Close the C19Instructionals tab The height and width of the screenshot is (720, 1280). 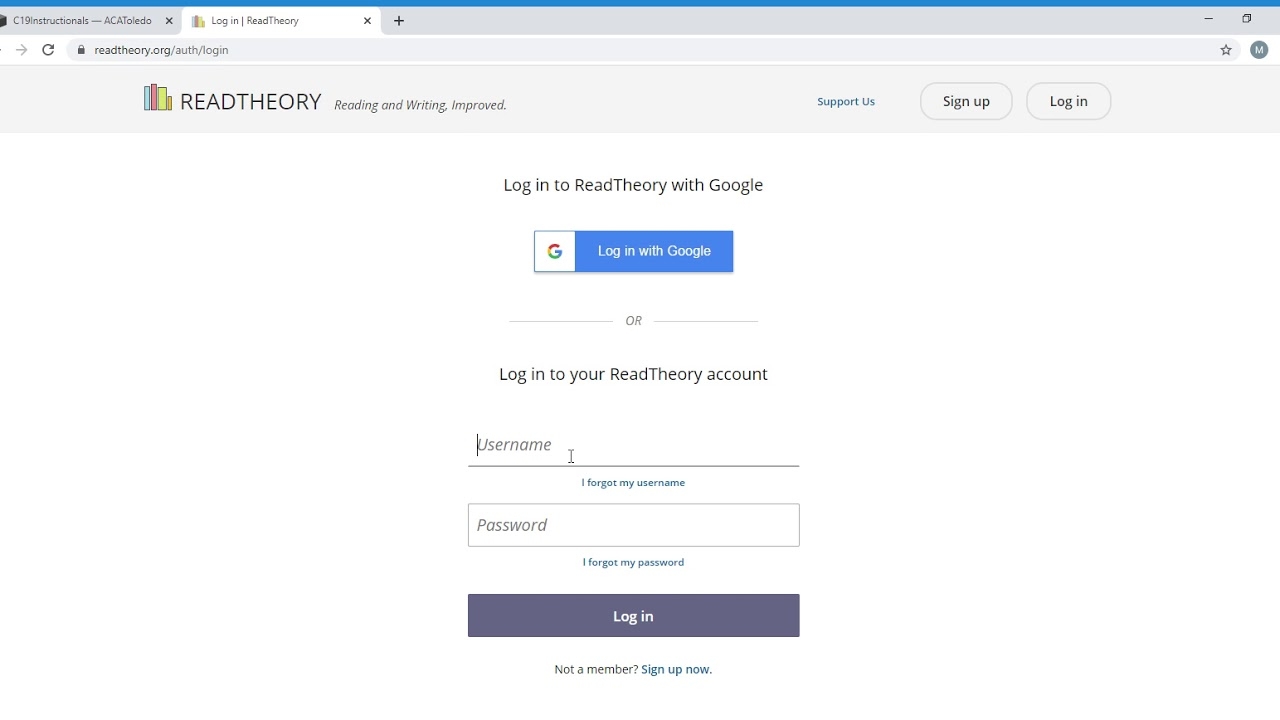[x=169, y=19]
